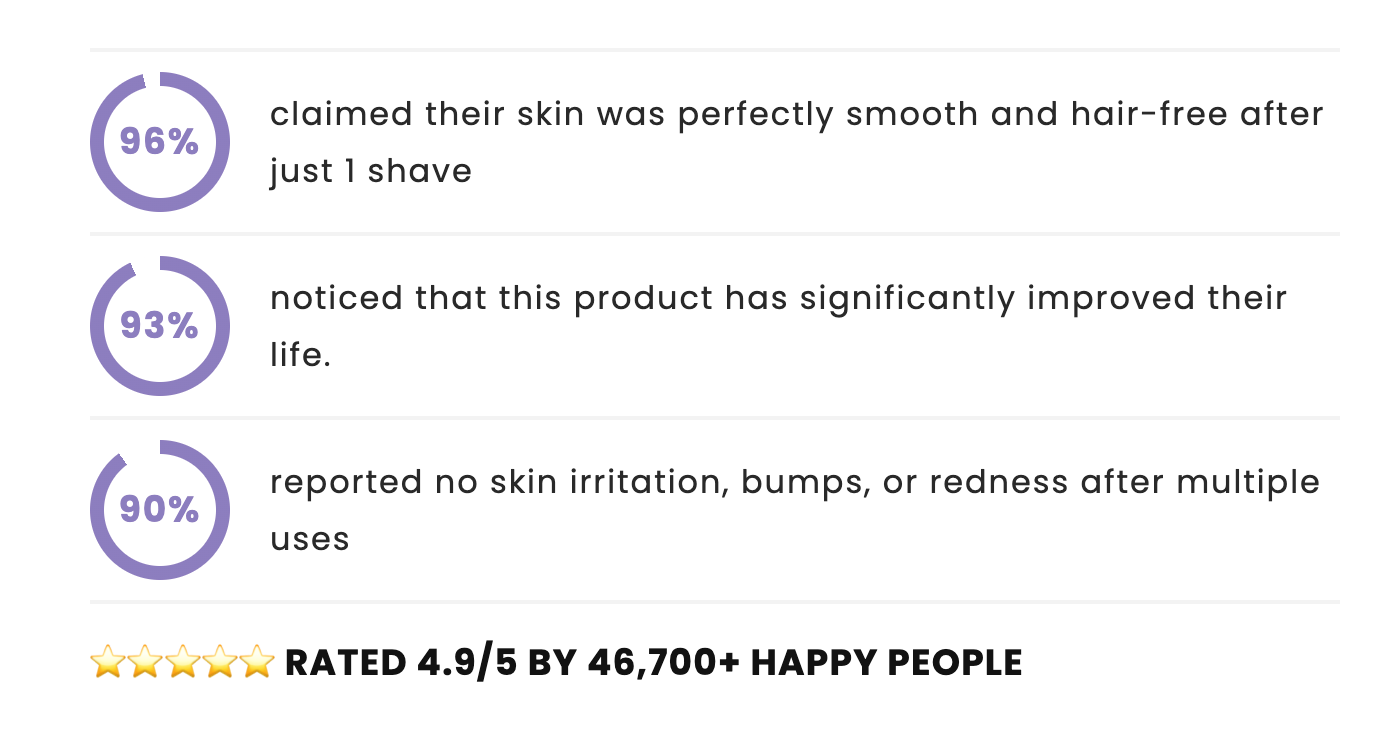Click the first gold star
The image size is (1388, 736).
point(106,662)
